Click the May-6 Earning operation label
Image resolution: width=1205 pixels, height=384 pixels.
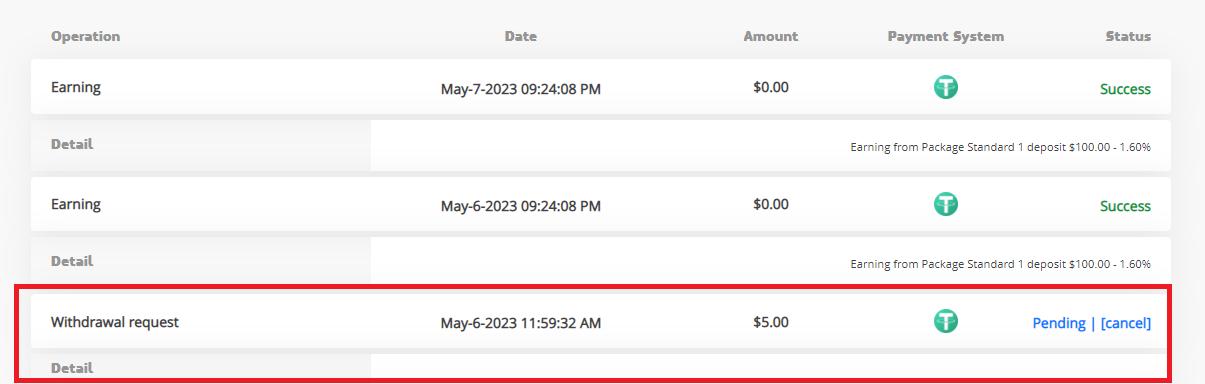[x=76, y=204]
